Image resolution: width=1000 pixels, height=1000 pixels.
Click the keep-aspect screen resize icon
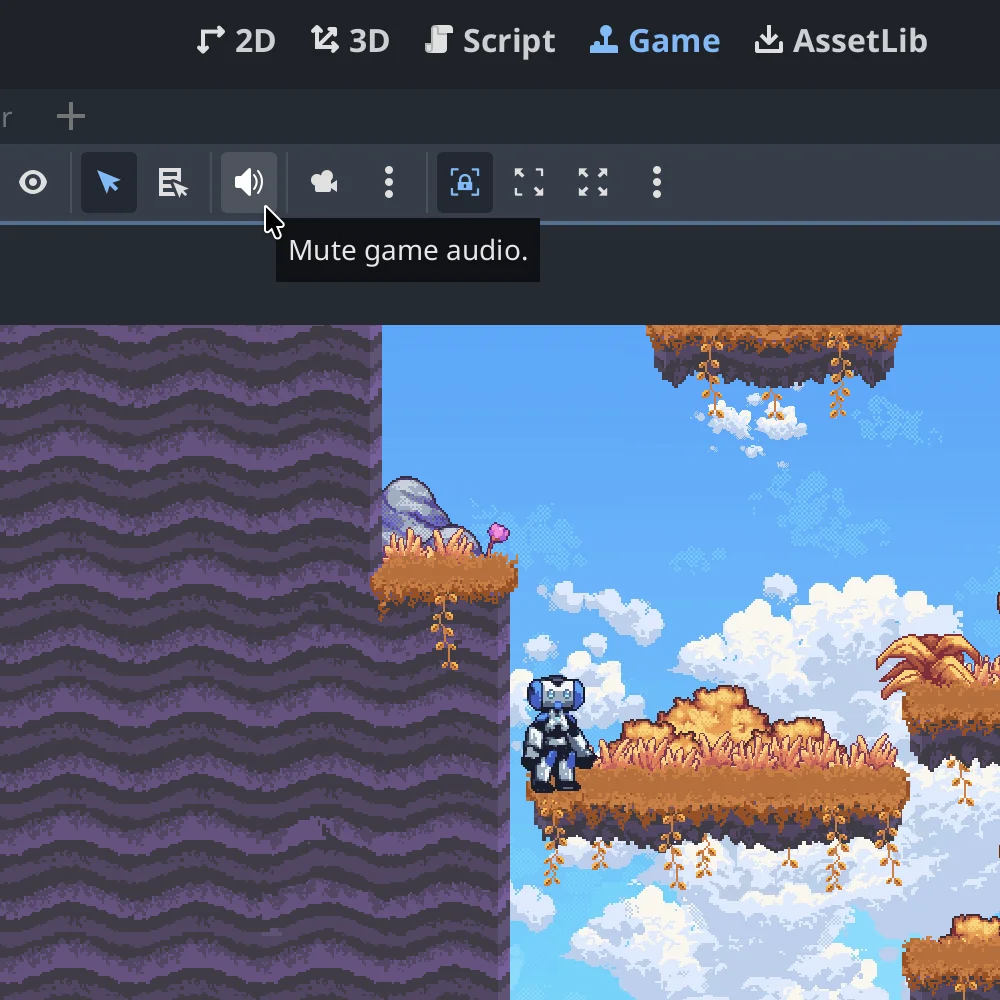tap(528, 183)
